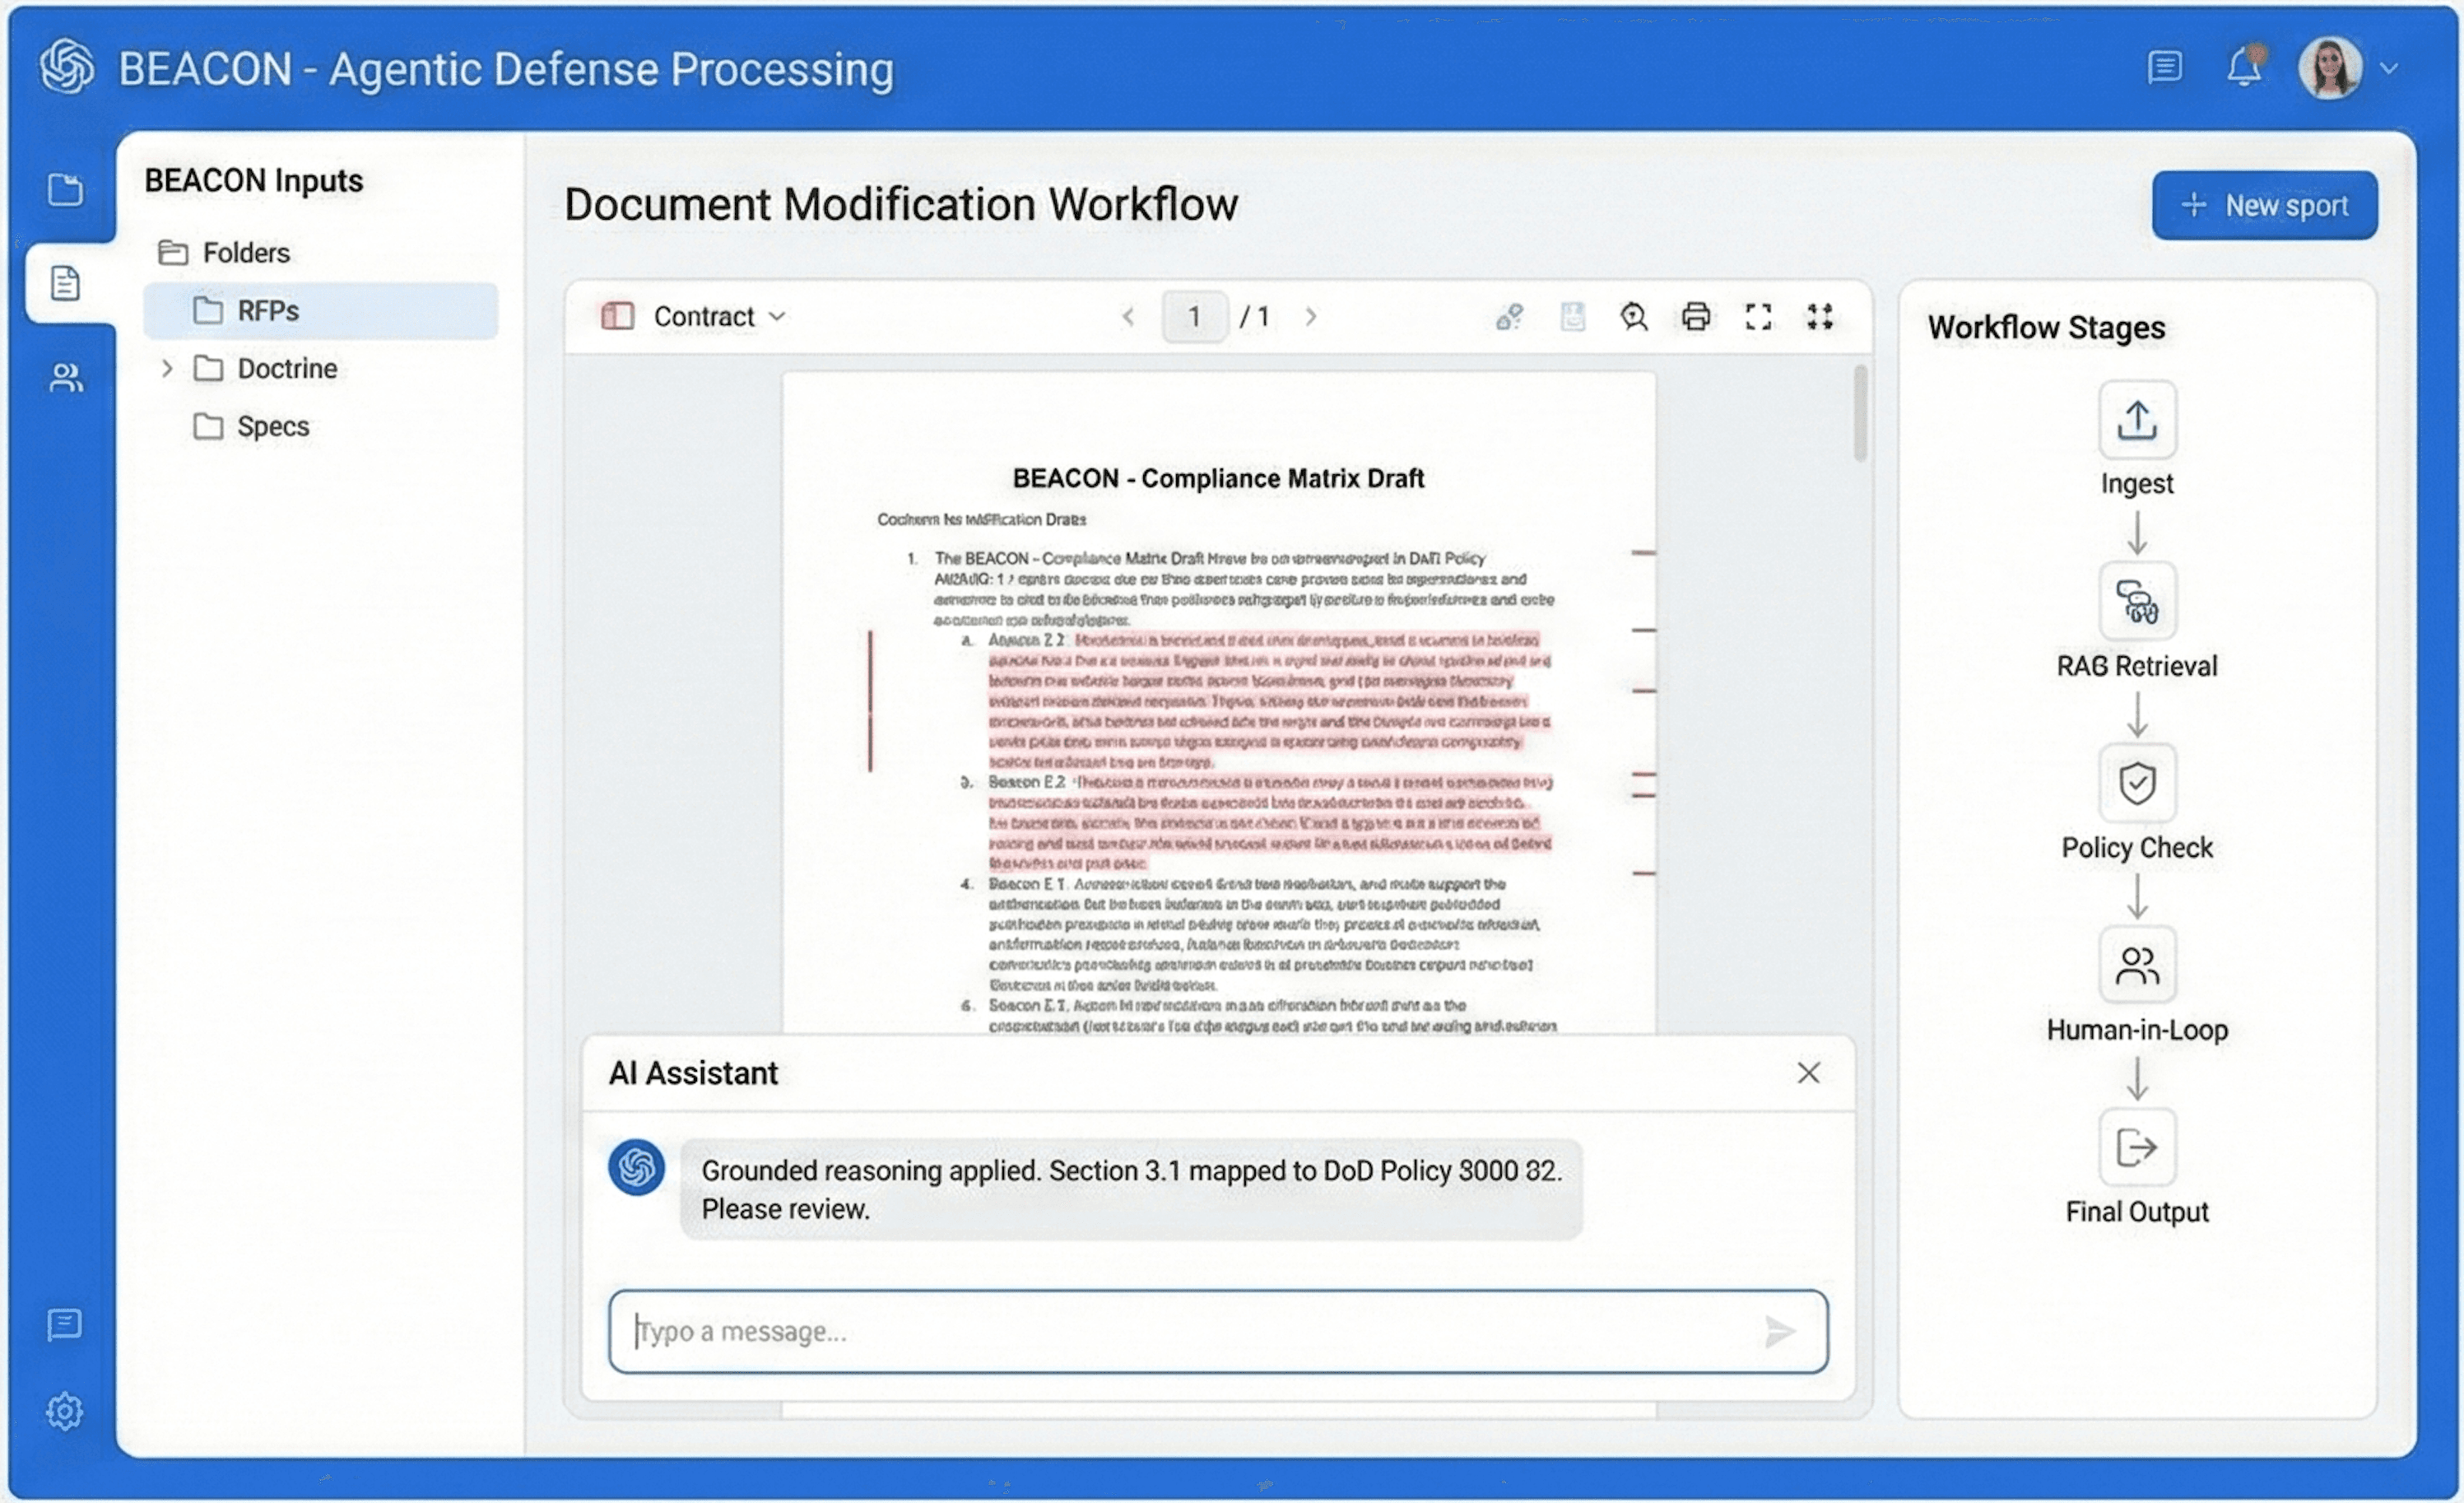Switch to the documents tab in sidebar
Image resolution: width=2464 pixels, height=1503 pixels.
(66, 283)
